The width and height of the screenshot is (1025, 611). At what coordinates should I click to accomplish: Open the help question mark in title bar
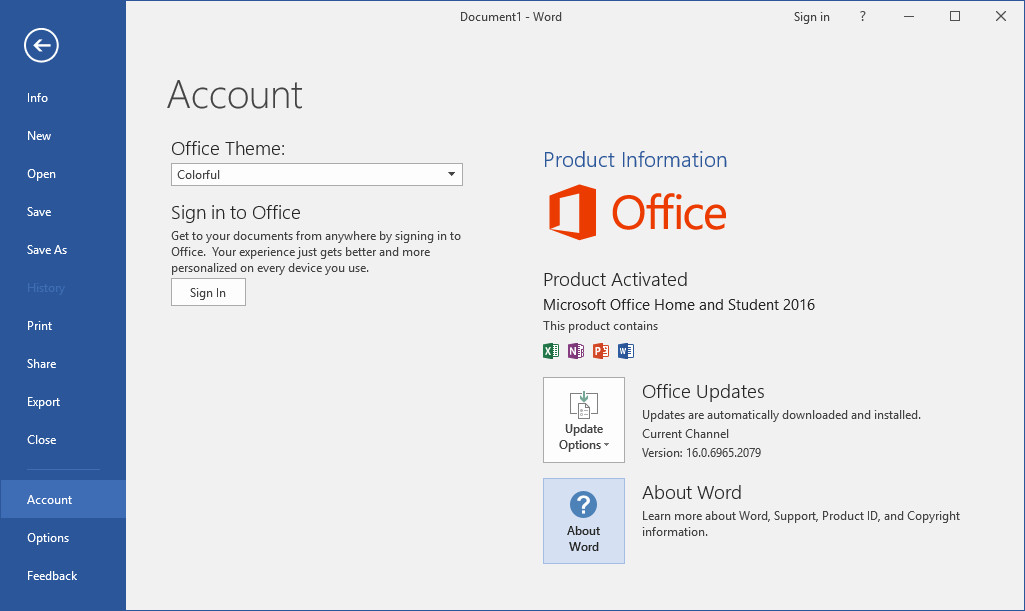click(862, 16)
